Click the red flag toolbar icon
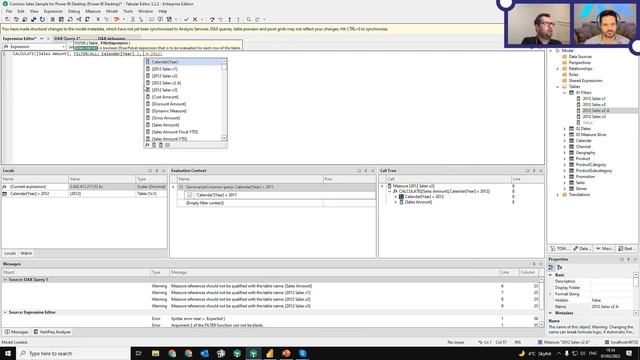Screen dimensions: 640x360 [116, 19]
